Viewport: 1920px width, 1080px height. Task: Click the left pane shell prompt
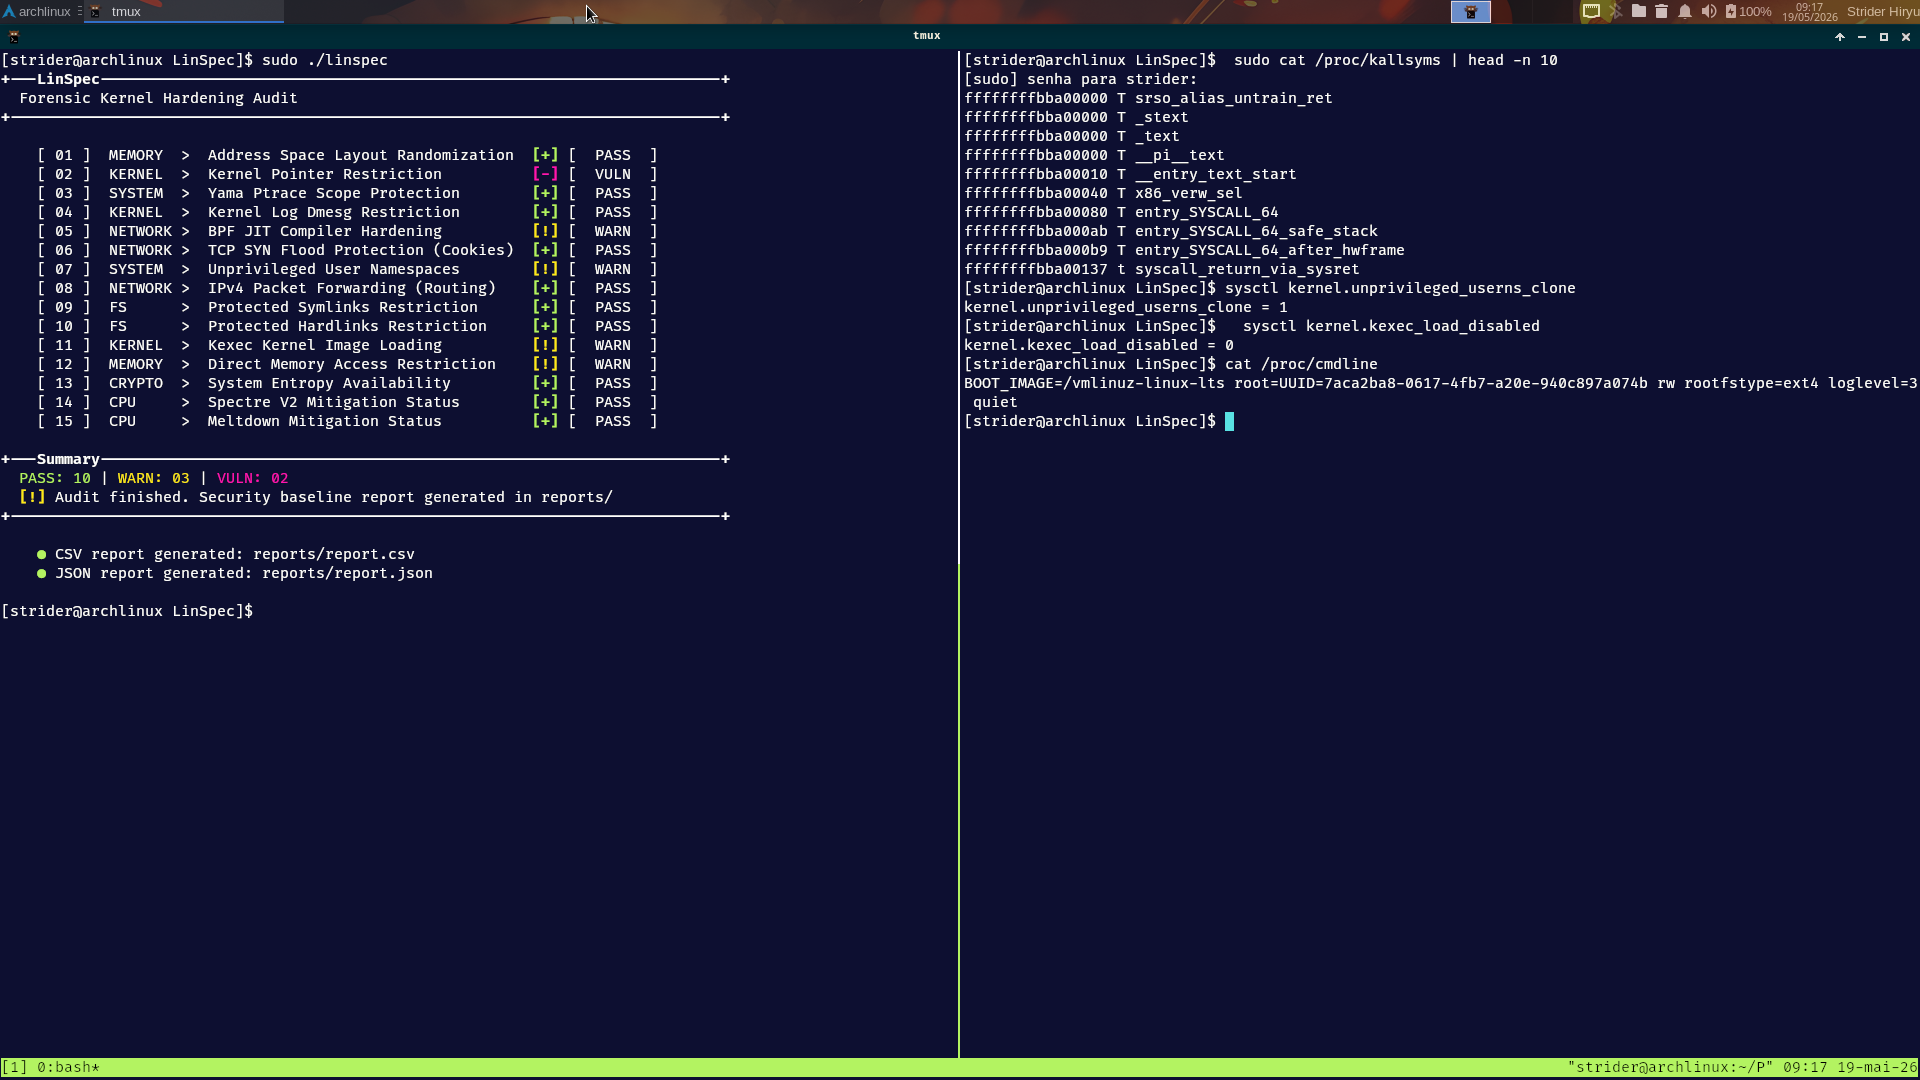click(127, 611)
